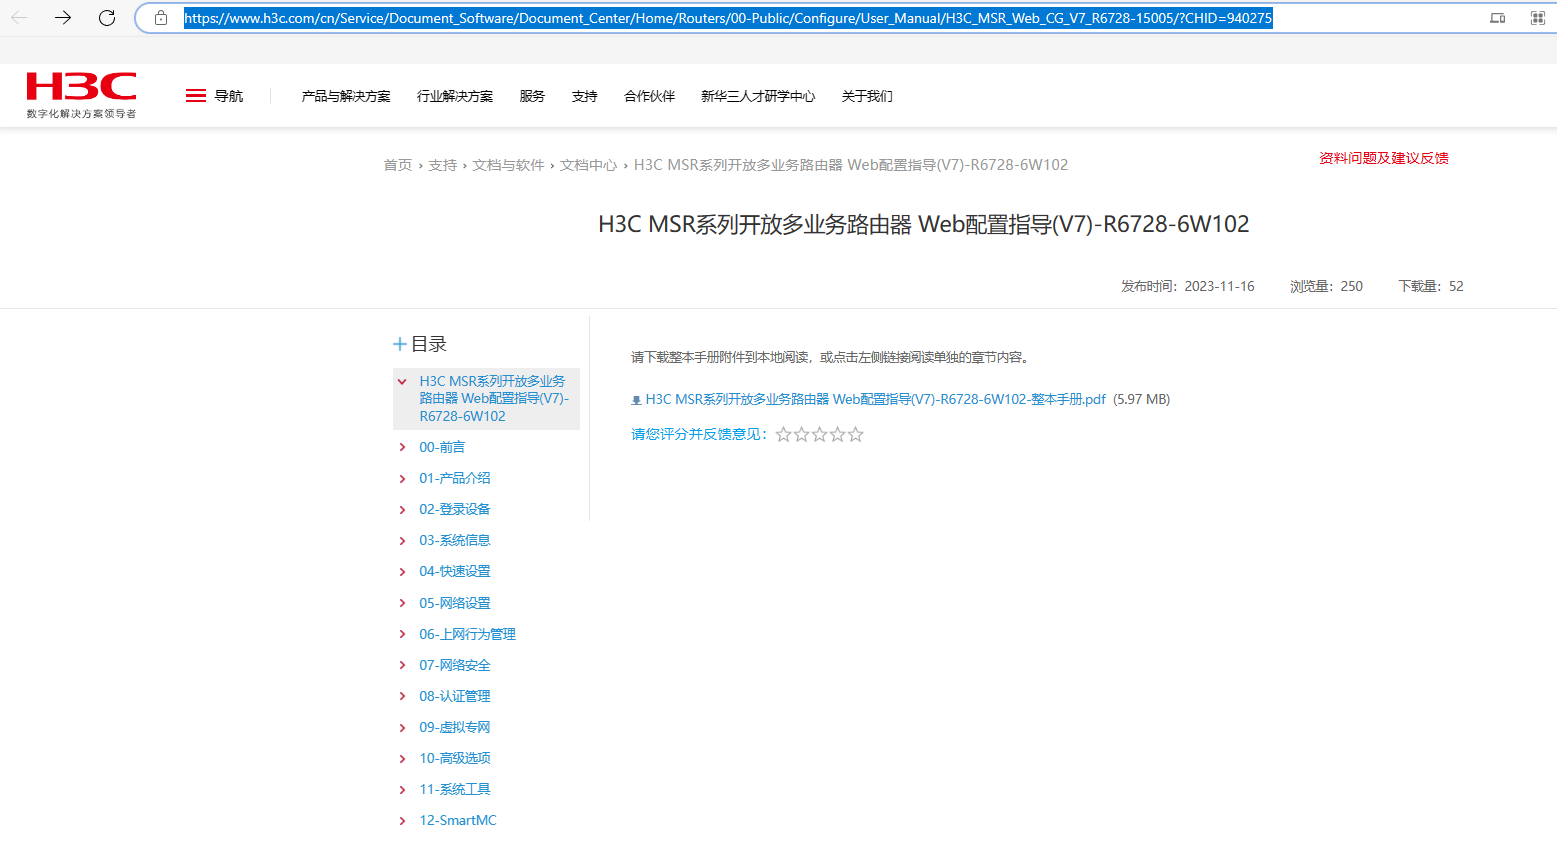Go back using the browser back arrow
The image size is (1557, 865).
point(19,18)
